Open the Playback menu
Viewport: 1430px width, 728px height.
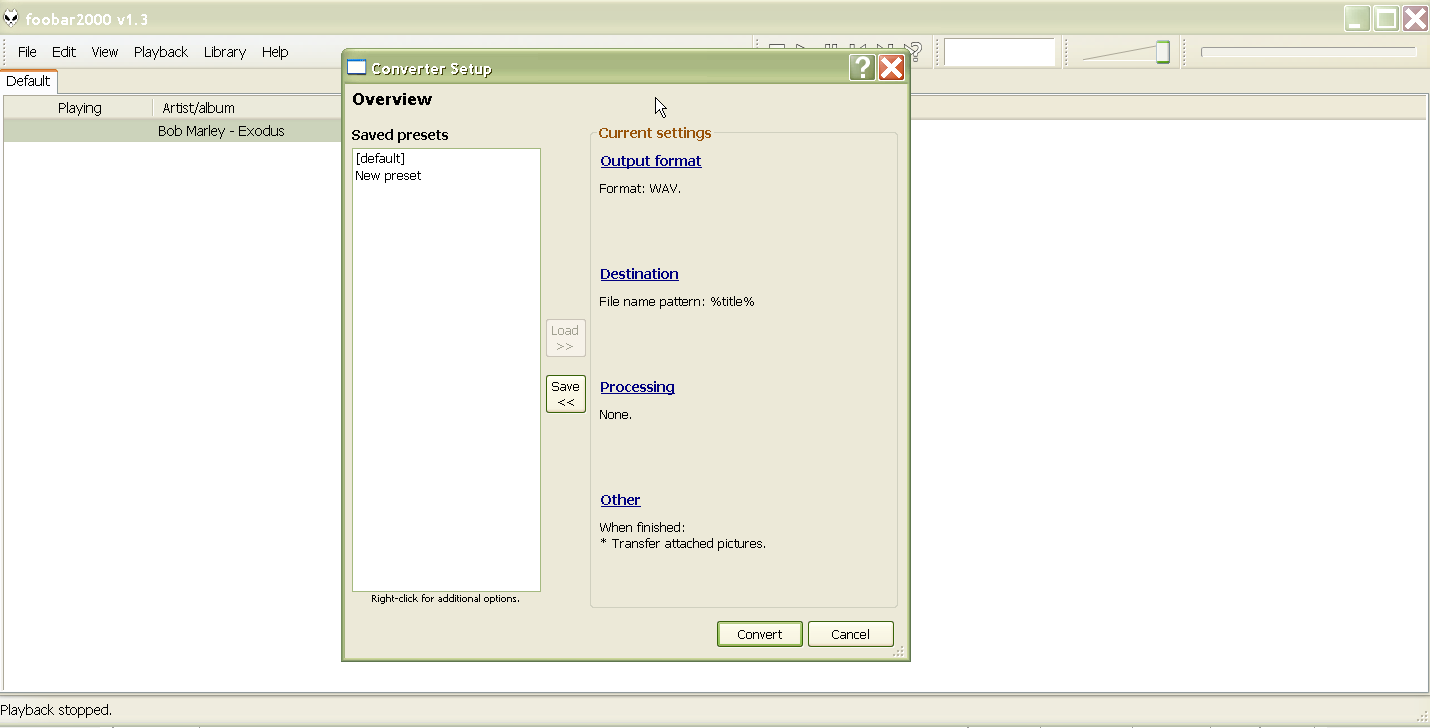[x=161, y=52]
